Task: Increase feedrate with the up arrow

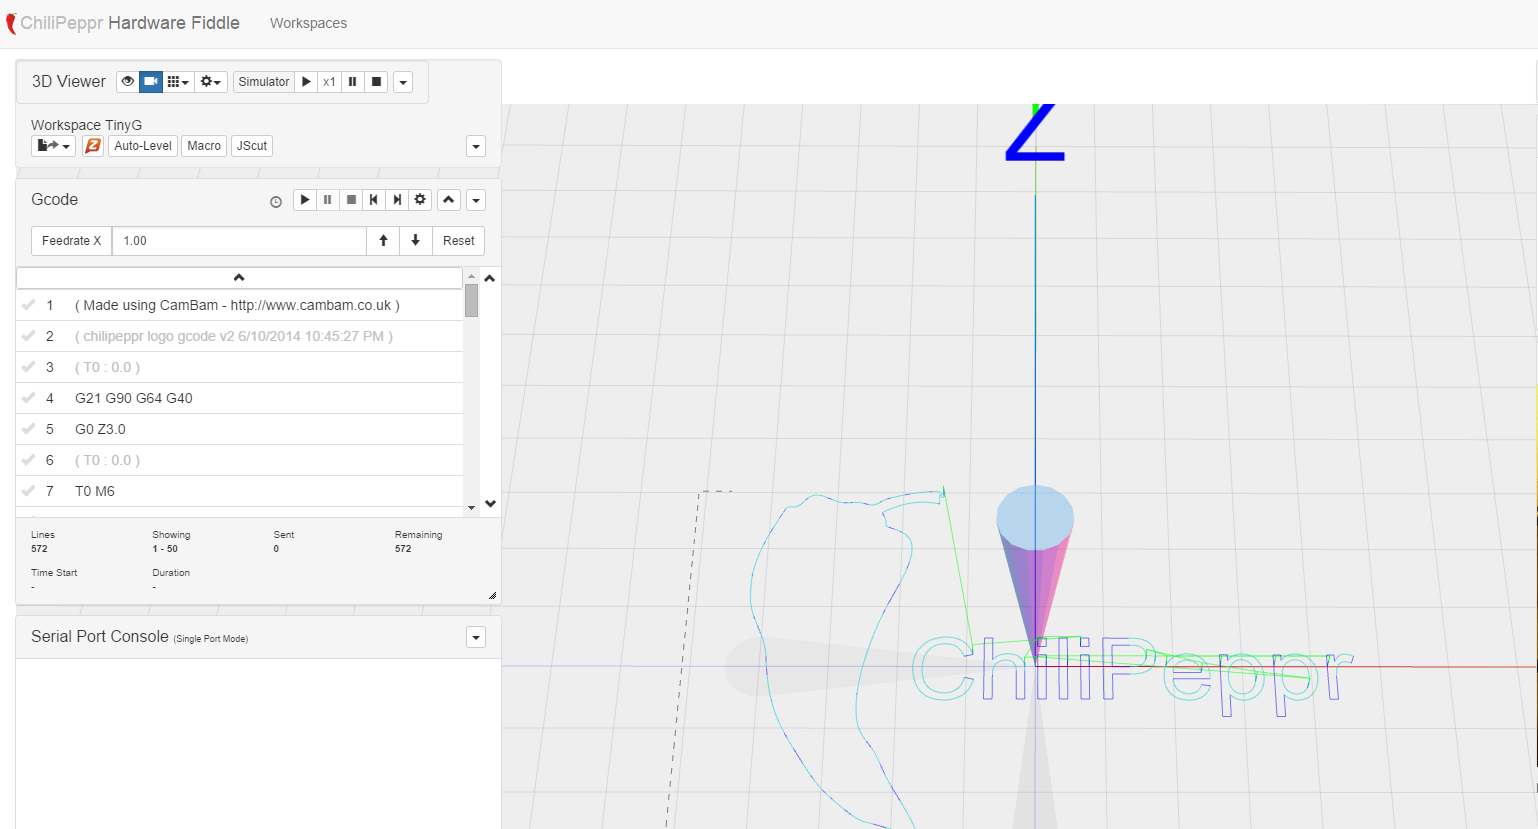Action: coord(383,241)
